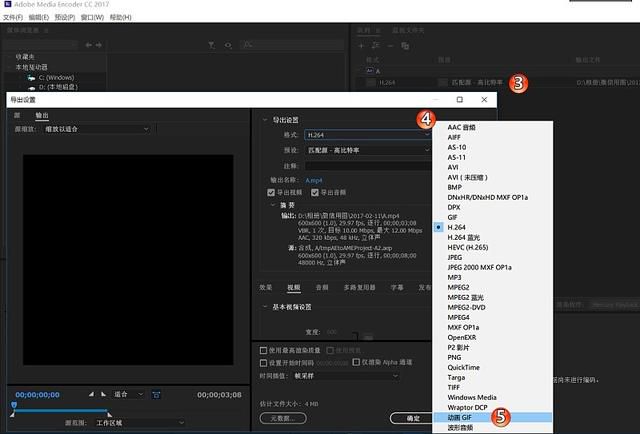The height and width of the screenshot is (434, 640).
Task: Collapse the 摘要 summary section
Action: pyautogui.click(x=273, y=205)
